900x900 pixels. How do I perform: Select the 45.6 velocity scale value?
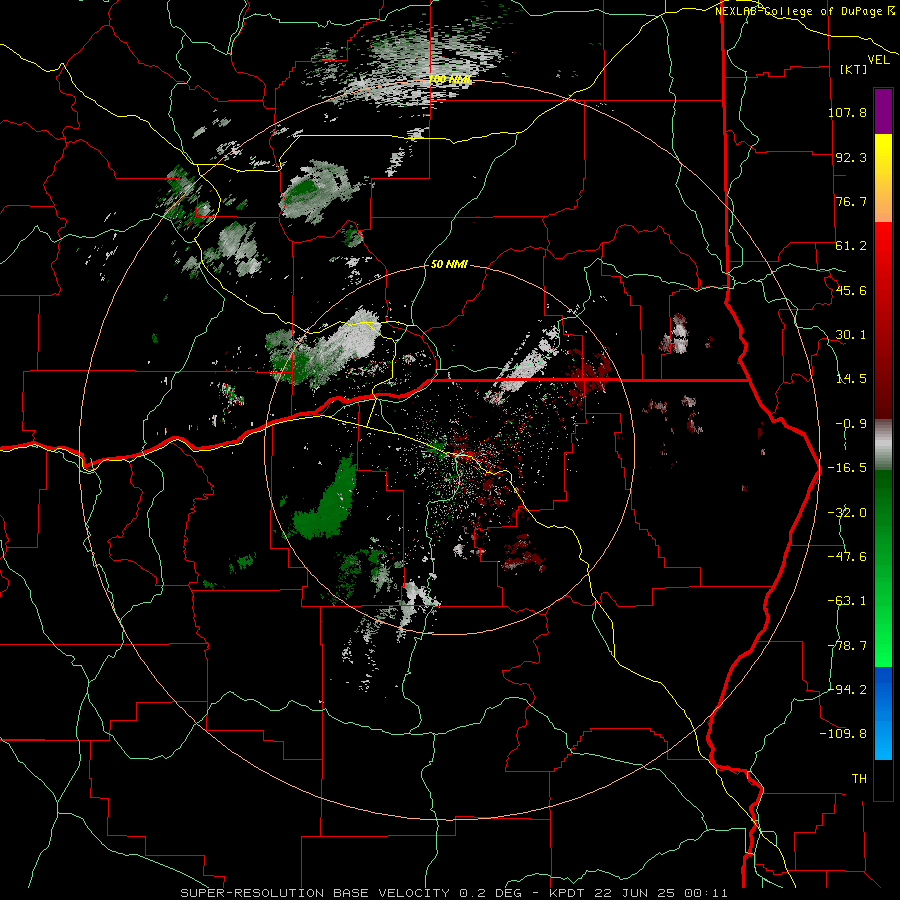tap(851, 290)
